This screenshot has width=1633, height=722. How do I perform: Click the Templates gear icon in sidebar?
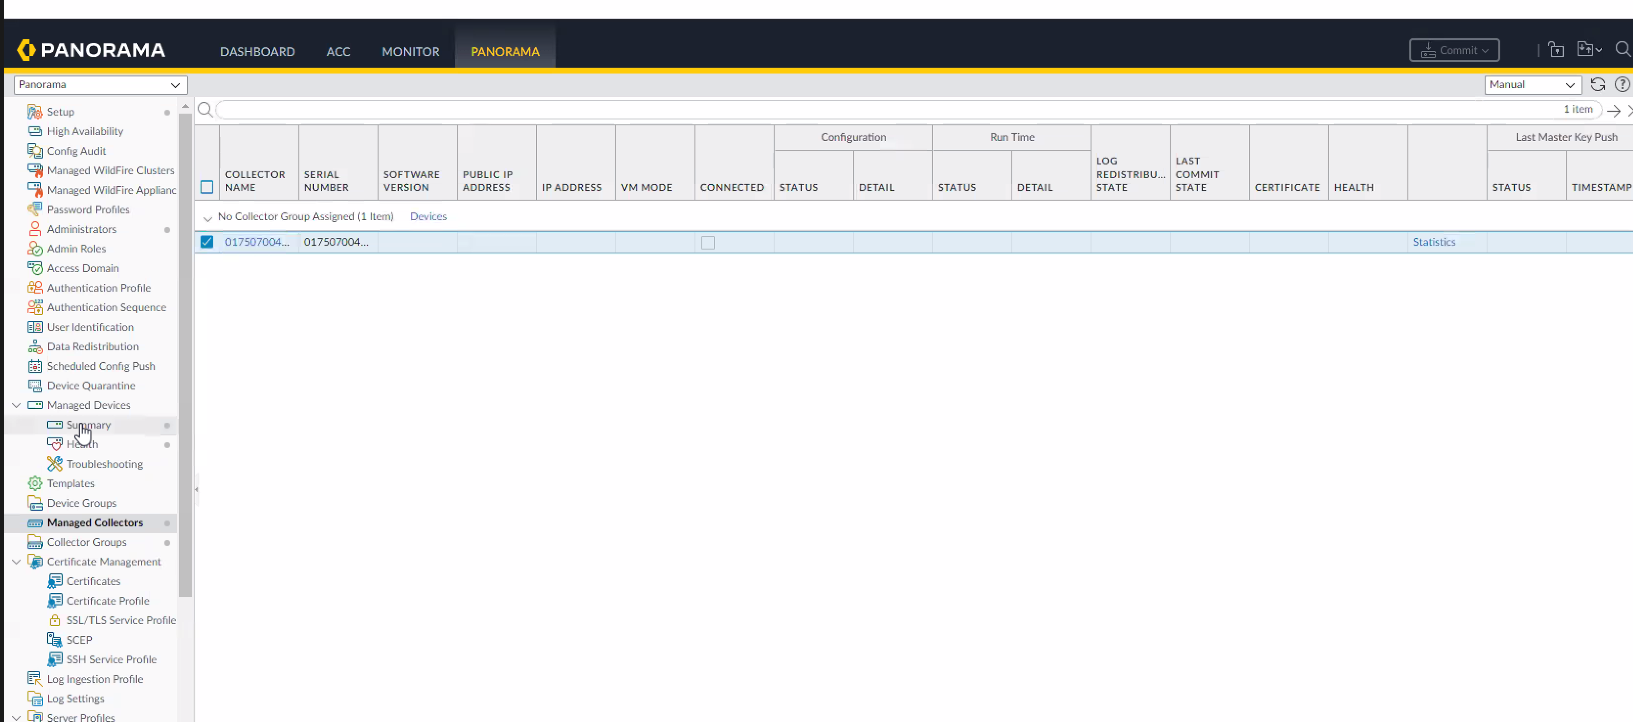[35, 483]
